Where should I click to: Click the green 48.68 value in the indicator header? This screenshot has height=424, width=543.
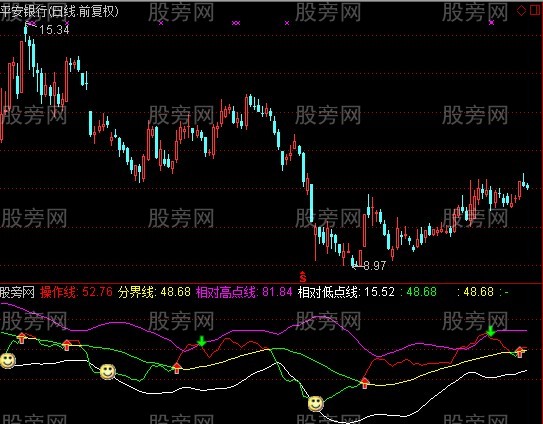point(421,292)
